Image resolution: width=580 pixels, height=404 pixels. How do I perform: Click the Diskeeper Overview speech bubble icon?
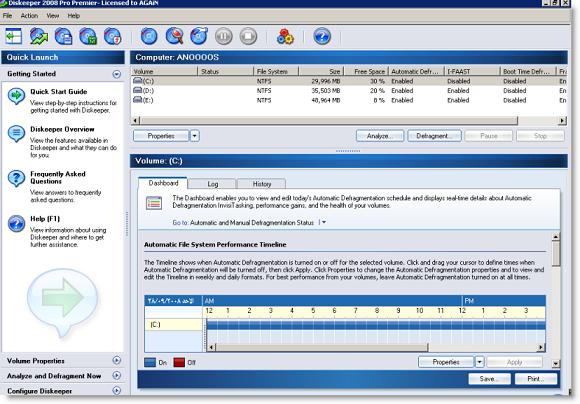(16, 134)
